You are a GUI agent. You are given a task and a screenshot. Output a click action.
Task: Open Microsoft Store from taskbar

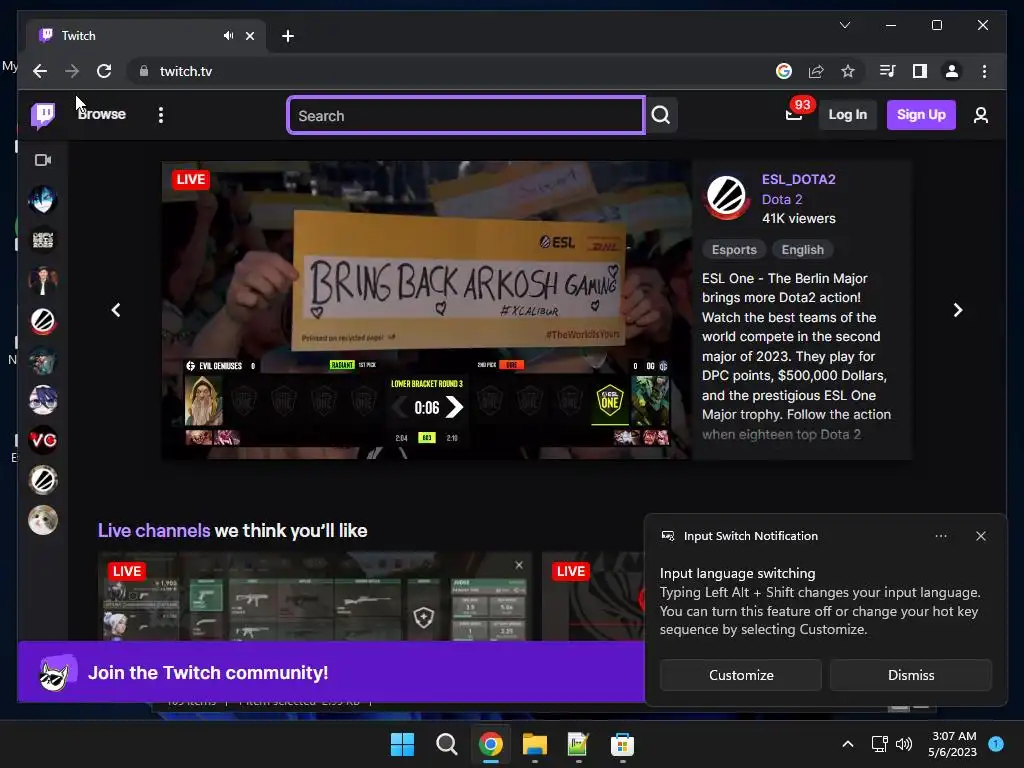(622, 744)
